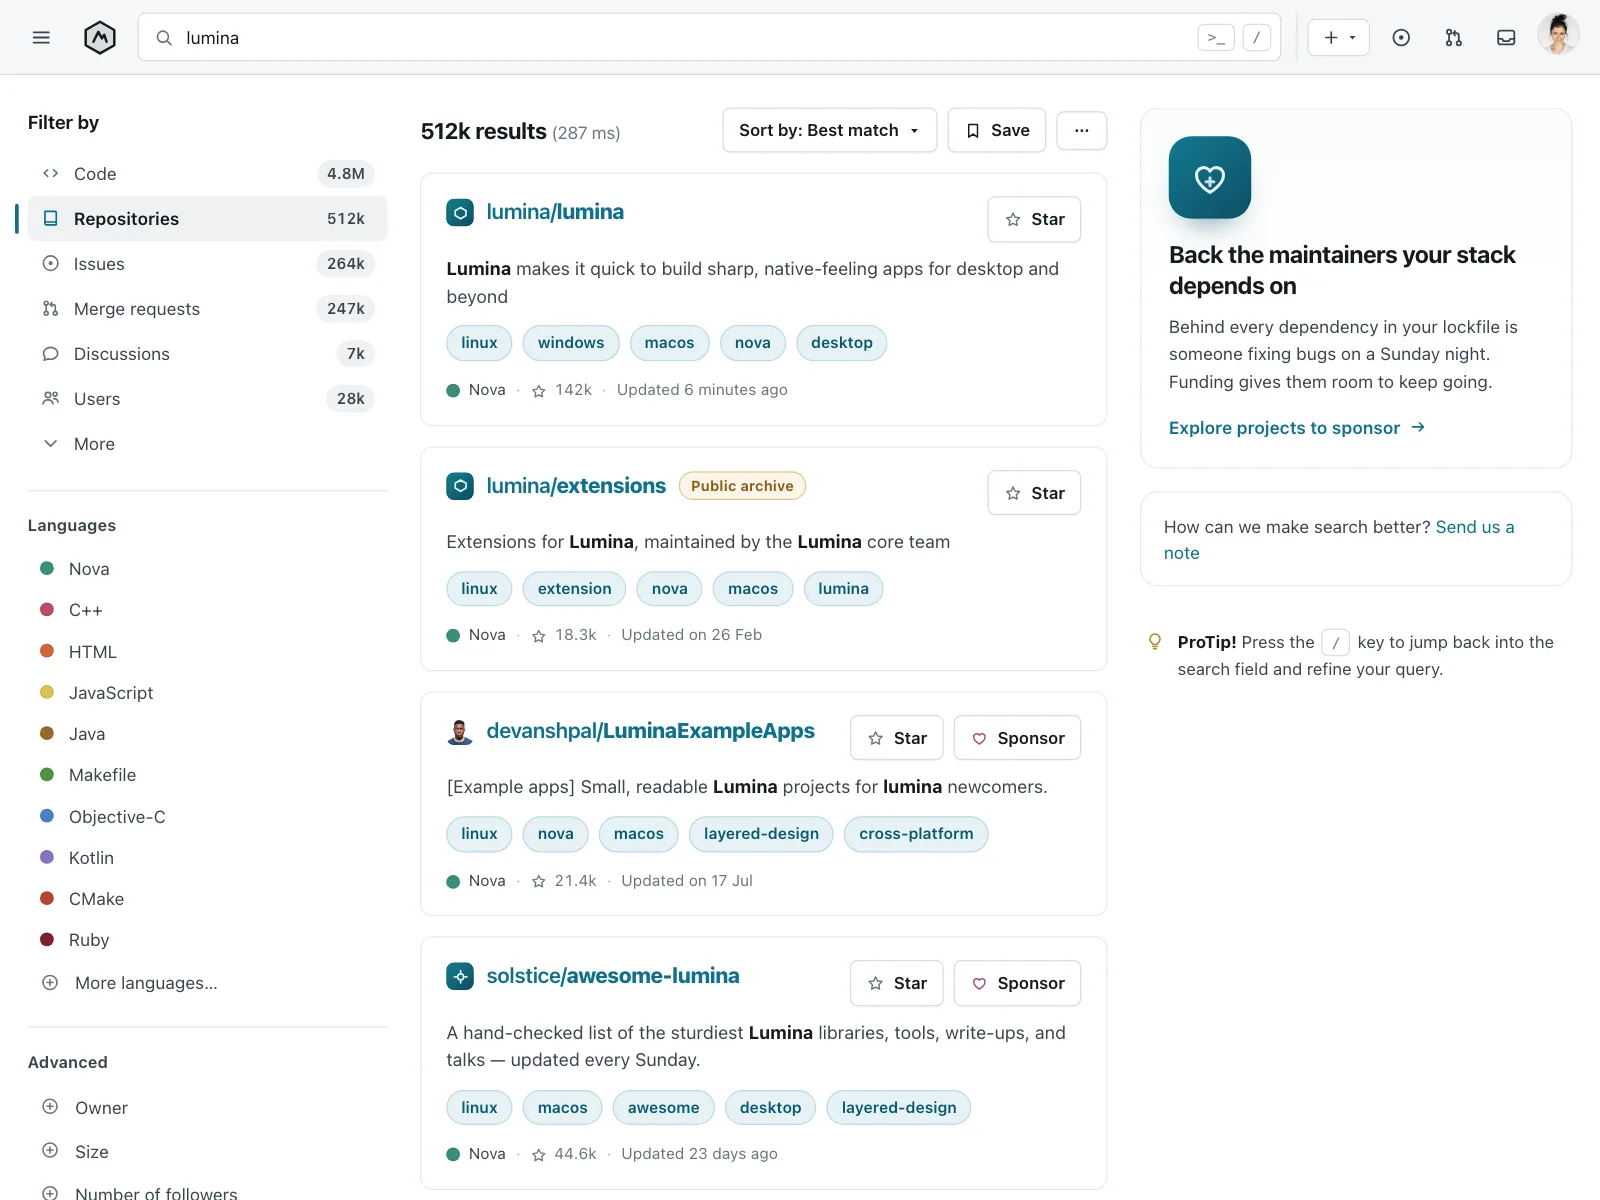Open merge requests icon in header
Image resolution: width=1600 pixels, height=1200 pixels.
[1454, 38]
